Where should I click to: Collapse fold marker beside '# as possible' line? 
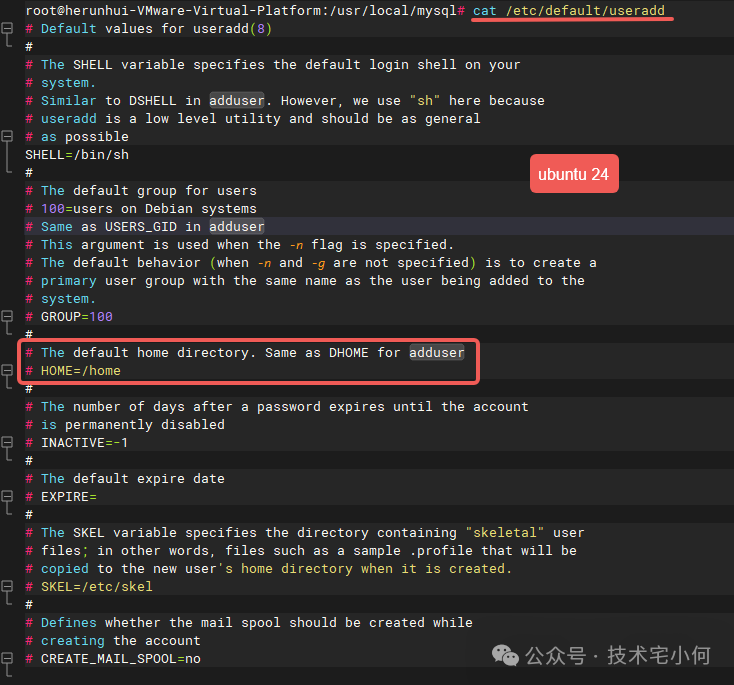[7, 136]
